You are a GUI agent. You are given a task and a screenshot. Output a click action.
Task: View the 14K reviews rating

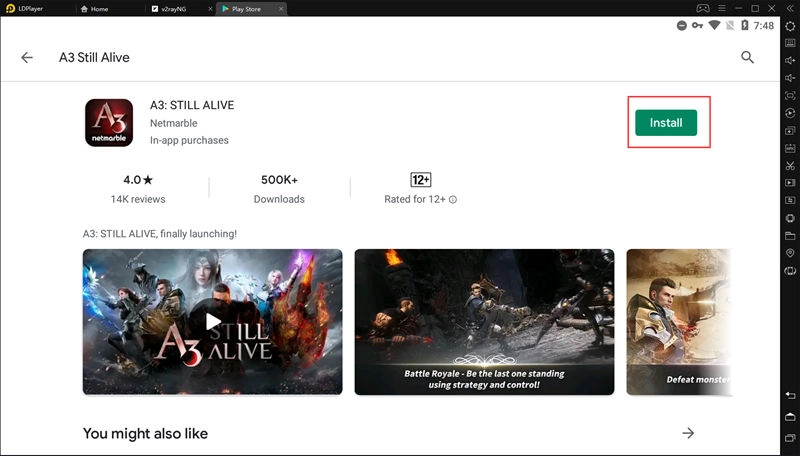click(138, 189)
